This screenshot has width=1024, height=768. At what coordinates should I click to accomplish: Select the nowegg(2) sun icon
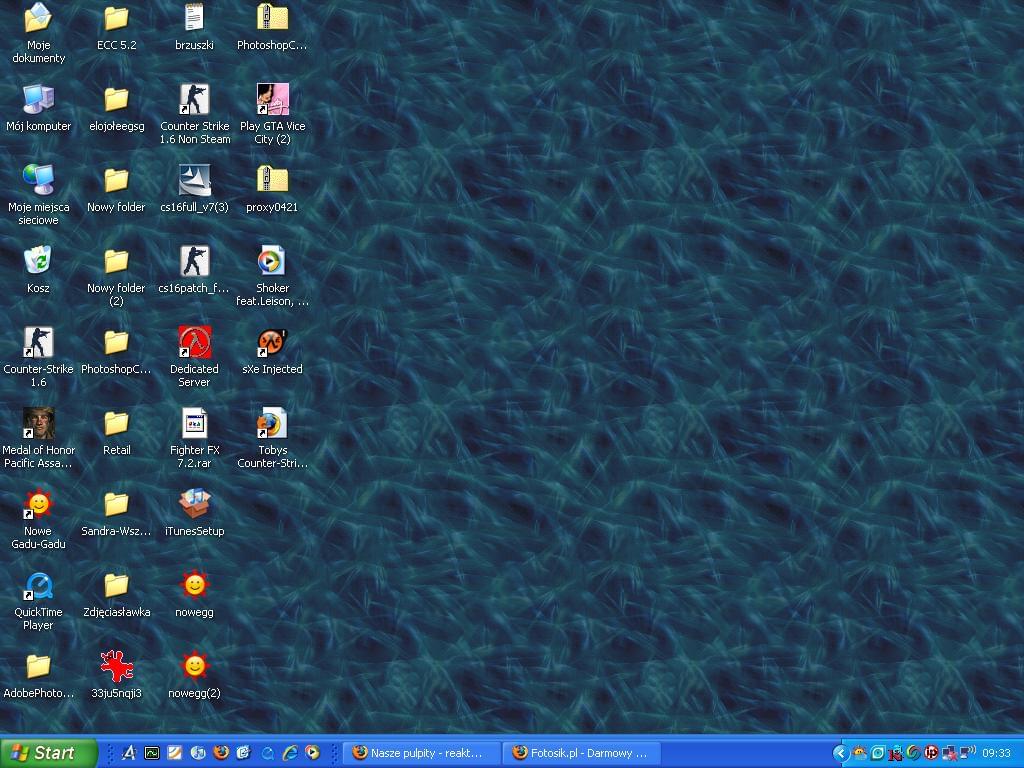[x=194, y=675]
